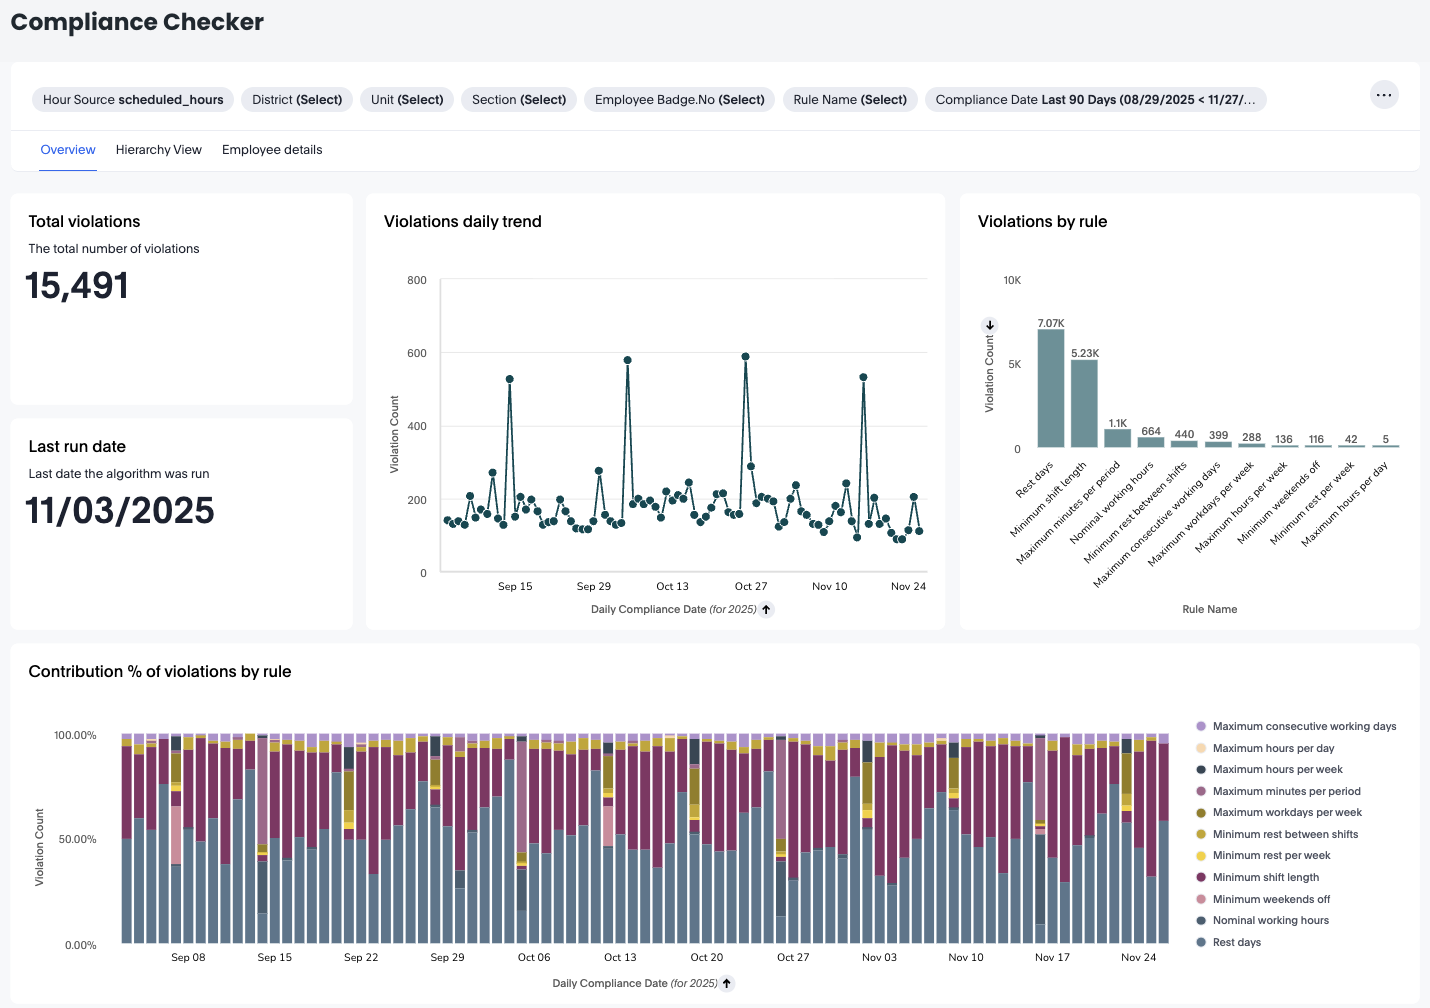Click the Sep 15 label on daily trend axis
The height and width of the screenshot is (1008, 1430).
[515, 586]
